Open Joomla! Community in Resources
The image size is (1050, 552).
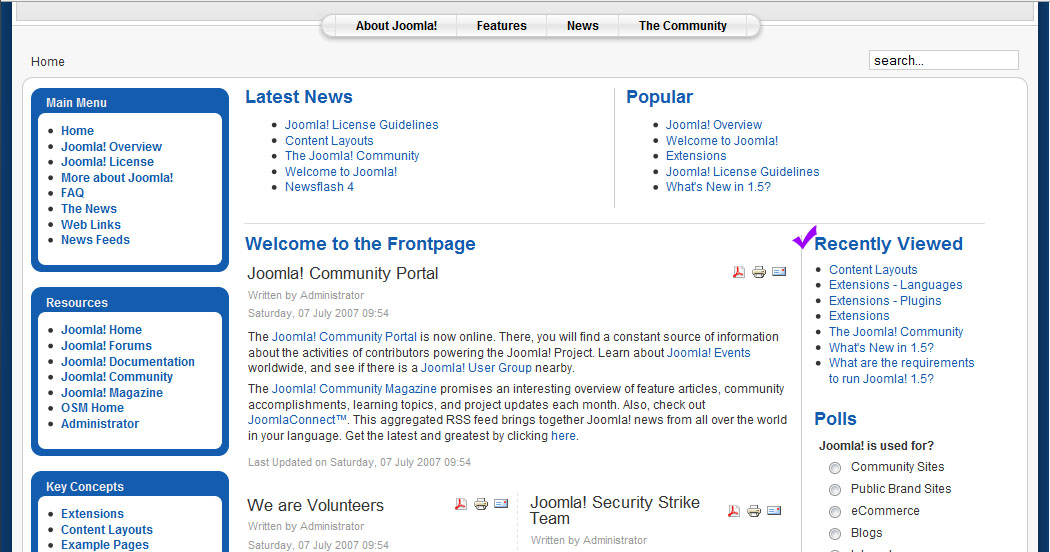point(117,377)
